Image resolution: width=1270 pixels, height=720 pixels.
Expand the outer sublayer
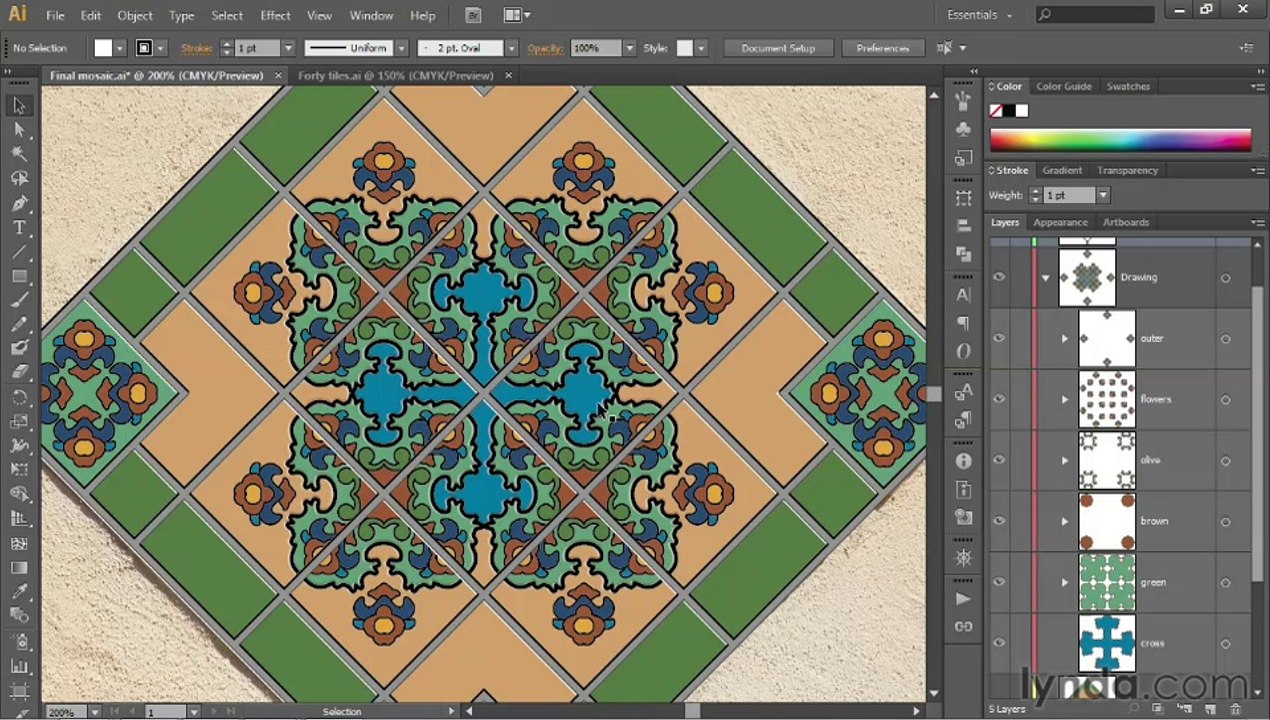1065,339
